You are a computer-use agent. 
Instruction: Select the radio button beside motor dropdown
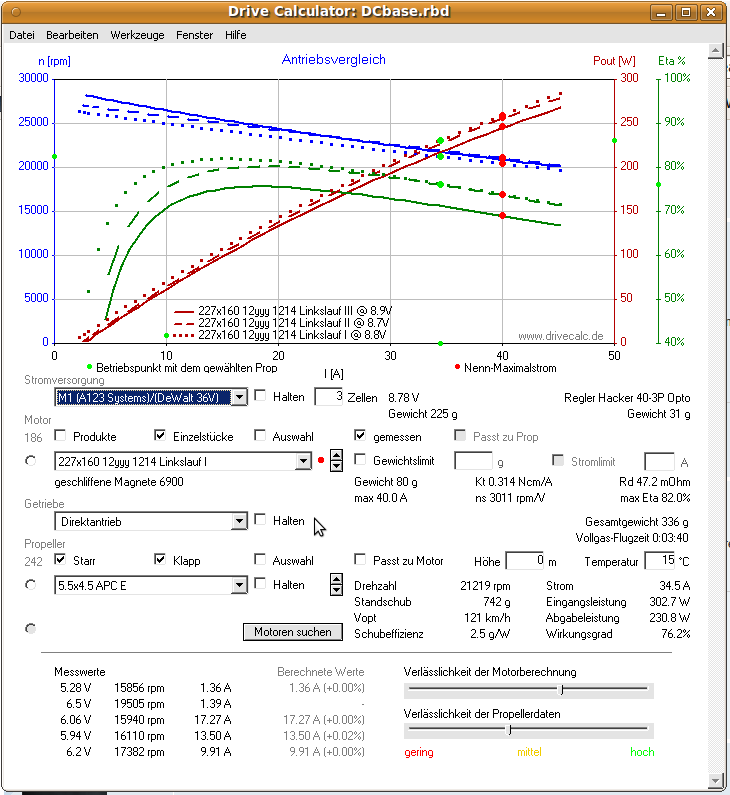(30, 461)
